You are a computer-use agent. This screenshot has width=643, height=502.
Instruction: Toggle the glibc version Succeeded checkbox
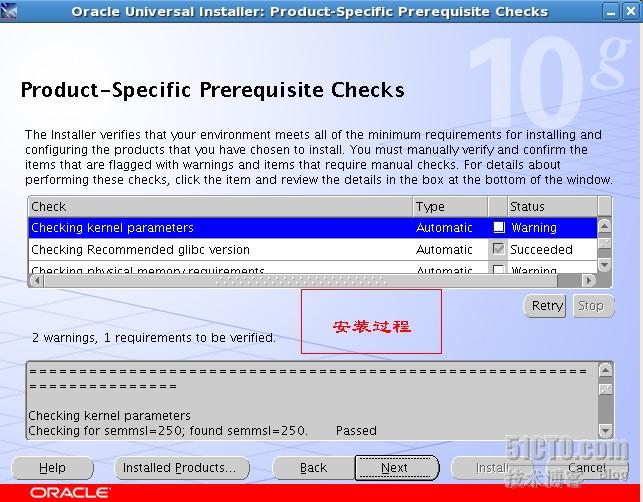coord(498,249)
